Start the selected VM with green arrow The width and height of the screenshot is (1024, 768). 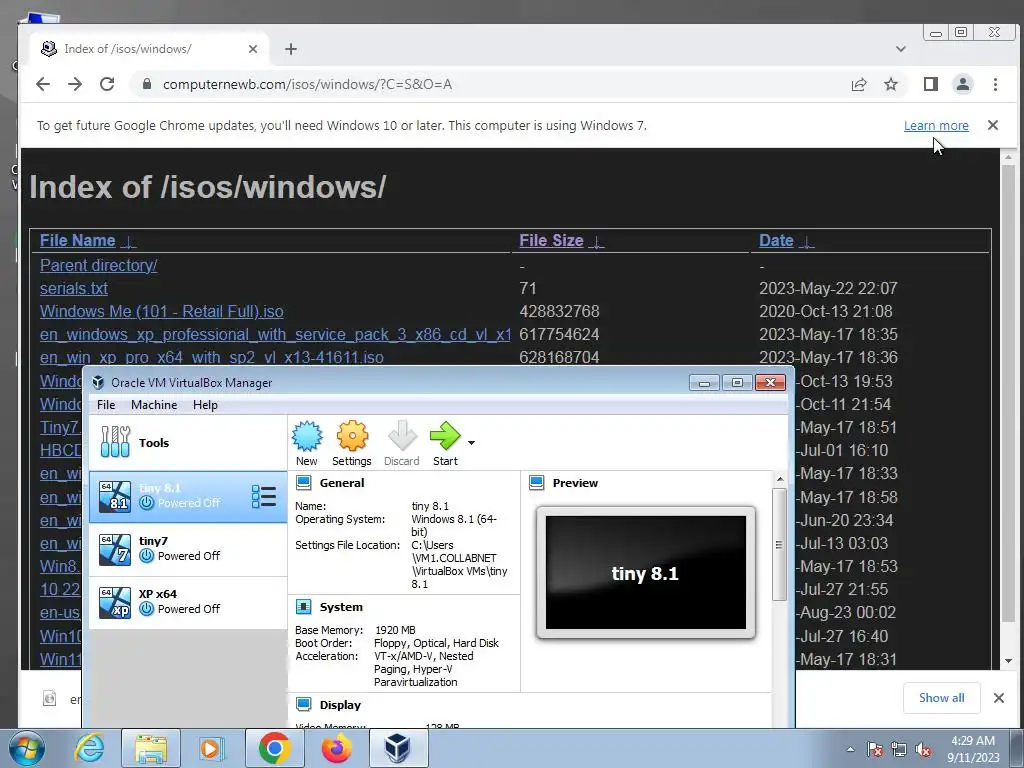tap(445, 444)
